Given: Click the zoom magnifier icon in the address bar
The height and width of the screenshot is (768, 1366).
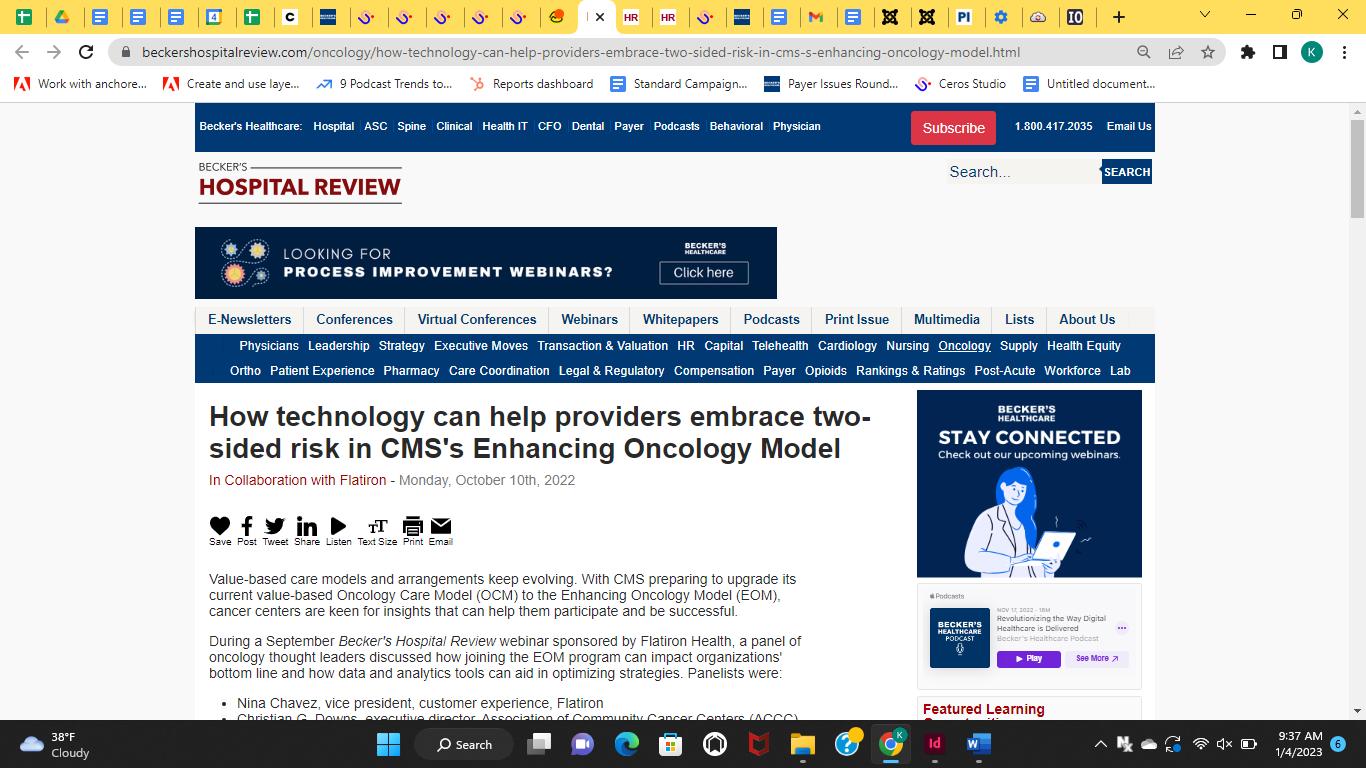Looking at the screenshot, I should click(x=1144, y=52).
